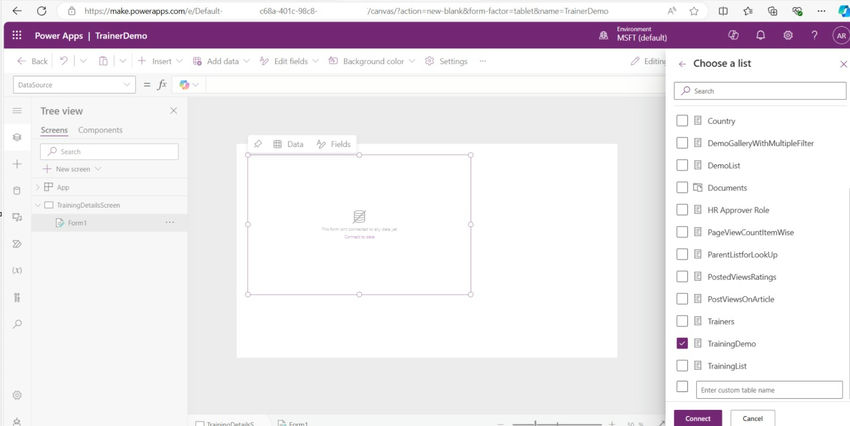Image resolution: width=850 pixels, height=426 pixels.
Task: Switch to the Components tab
Action: tap(100, 130)
